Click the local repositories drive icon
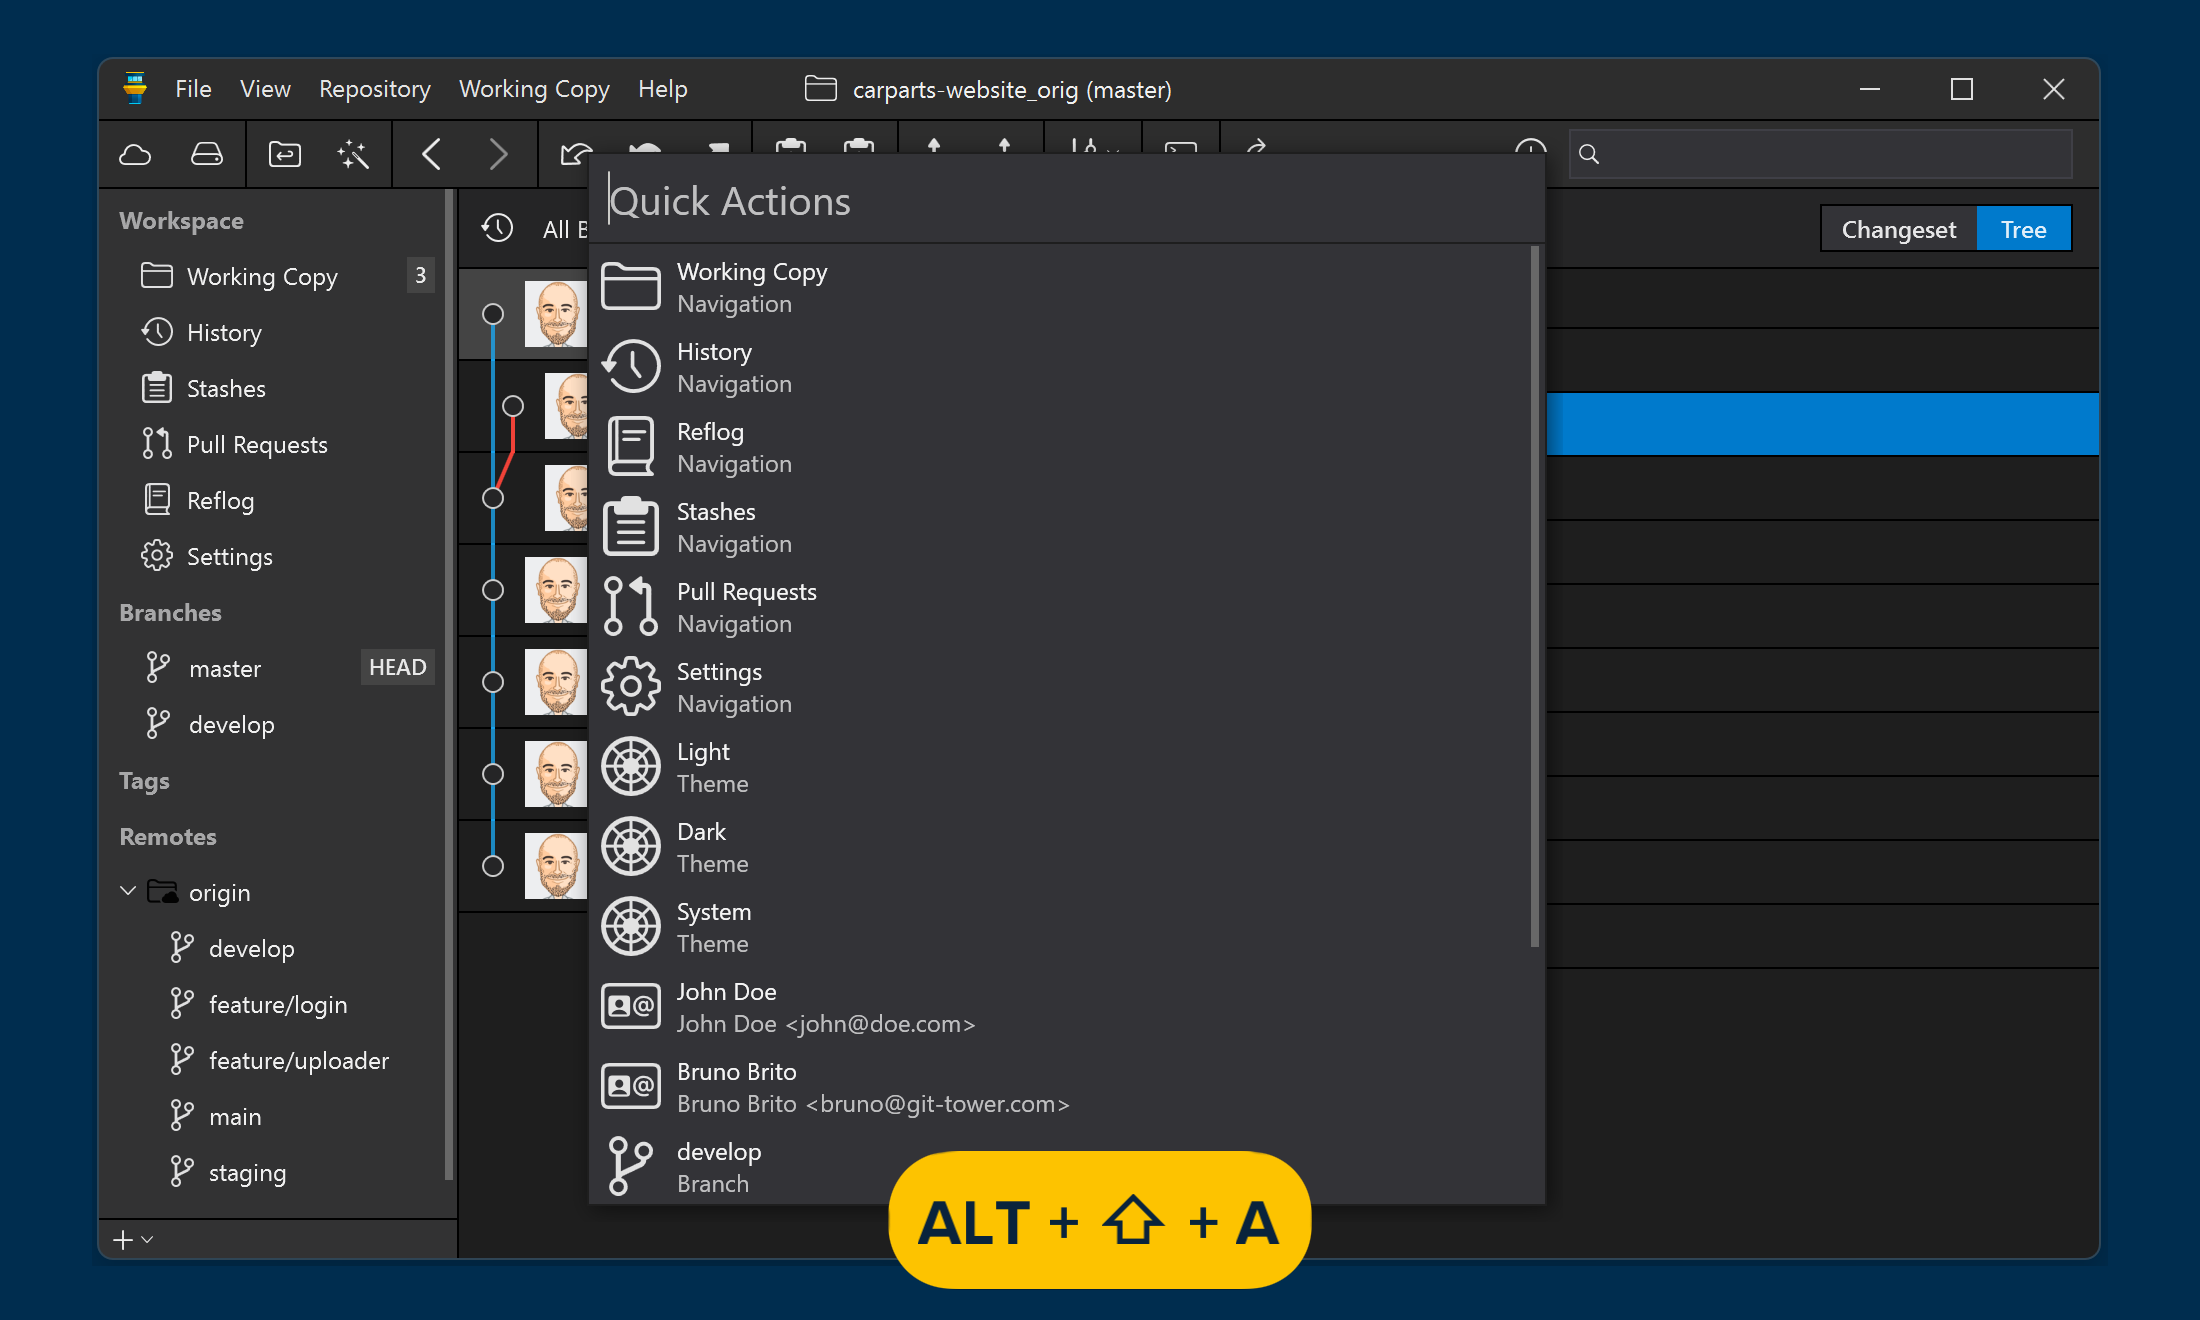The width and height of the screenshot is (2200, 1320). 207,155
